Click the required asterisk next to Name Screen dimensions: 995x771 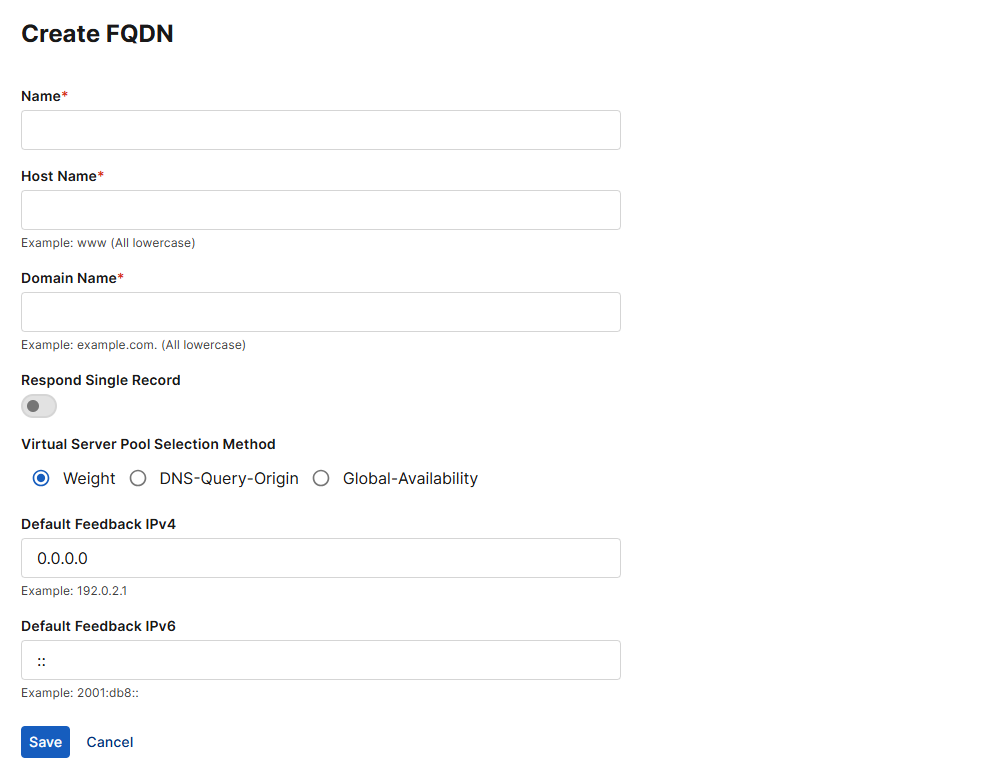pos(66,95)
